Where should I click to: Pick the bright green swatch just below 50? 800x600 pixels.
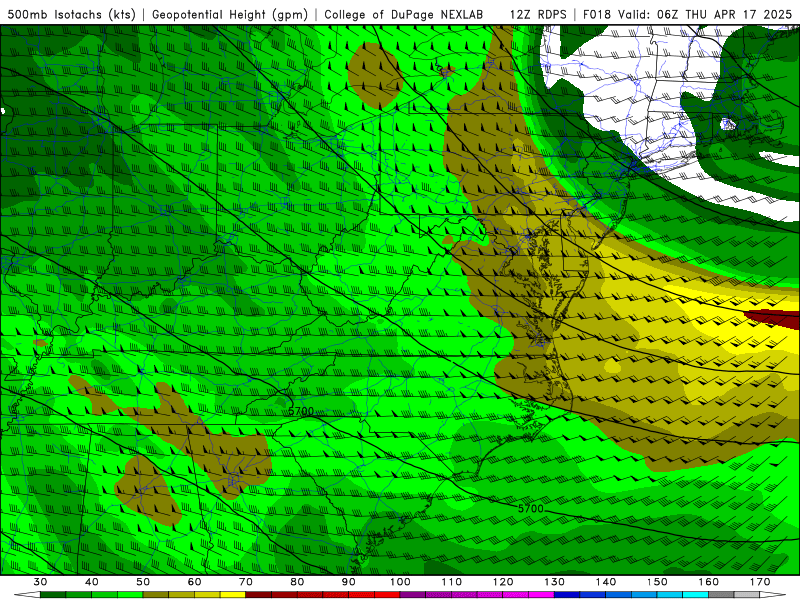pos(130,595)
